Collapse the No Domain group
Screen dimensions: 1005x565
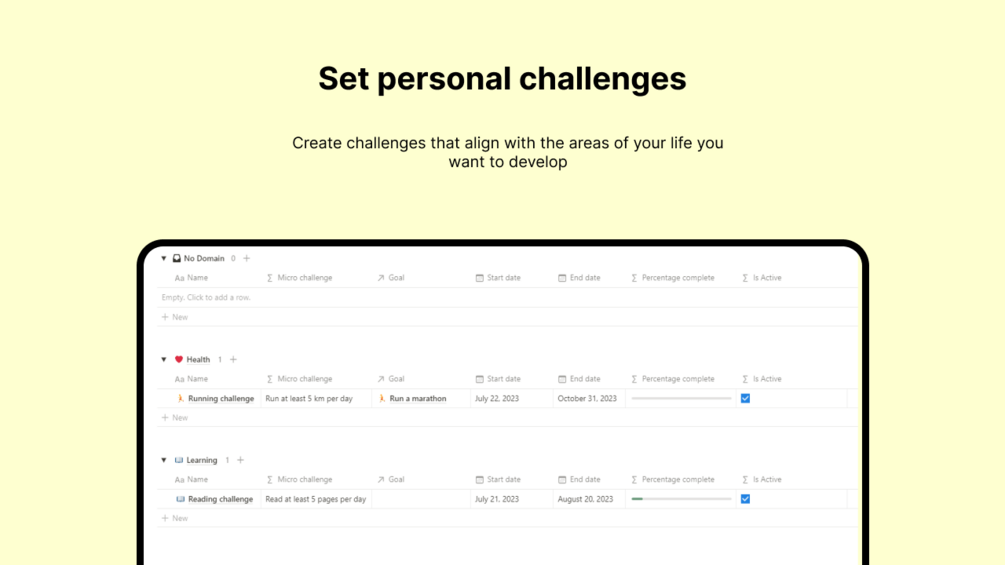click(x=164, y=258)
